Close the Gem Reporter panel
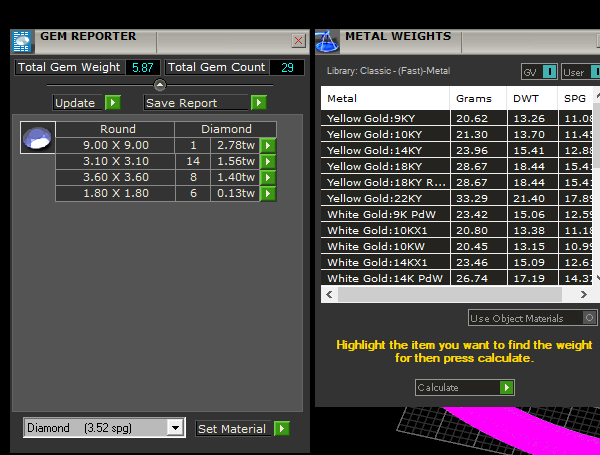This screenshot has height=455, width=600. 298,40
